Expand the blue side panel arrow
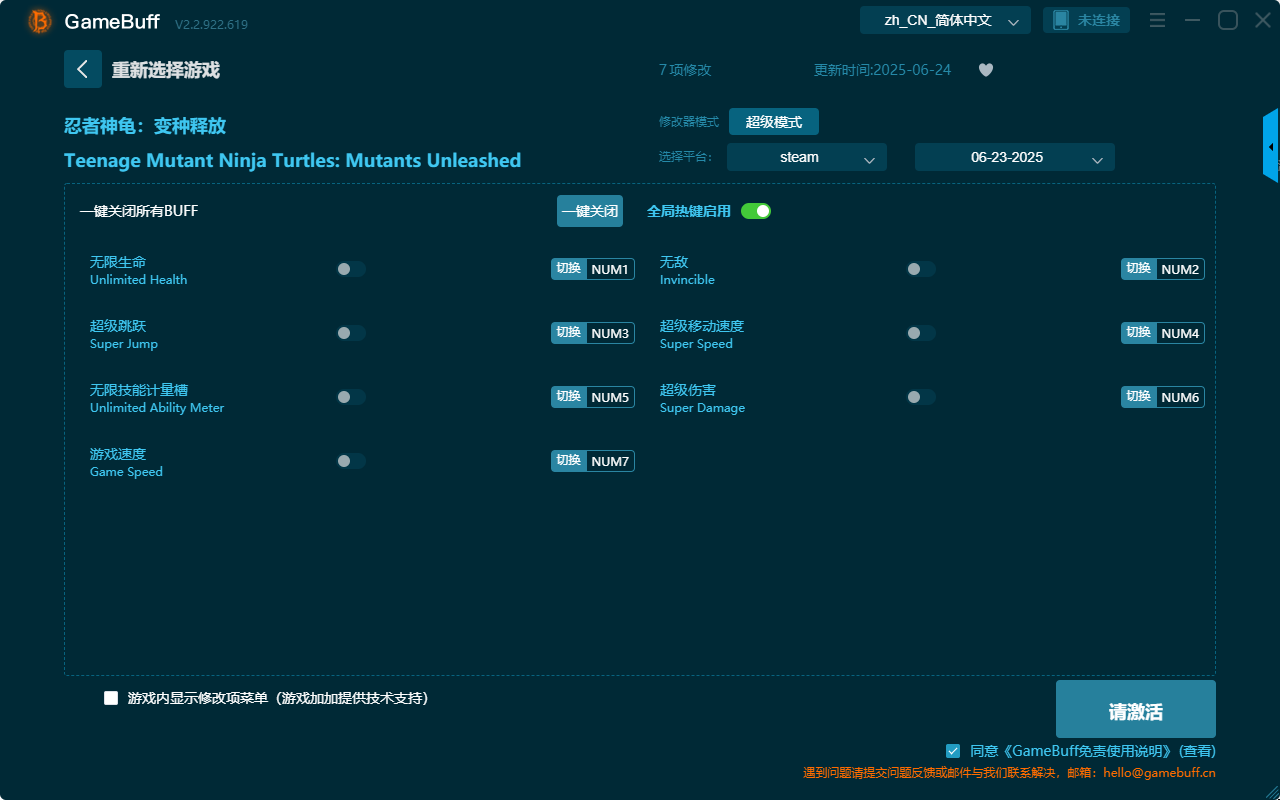This screenshot has height=800, width=1280. (x=1270, y=146)
